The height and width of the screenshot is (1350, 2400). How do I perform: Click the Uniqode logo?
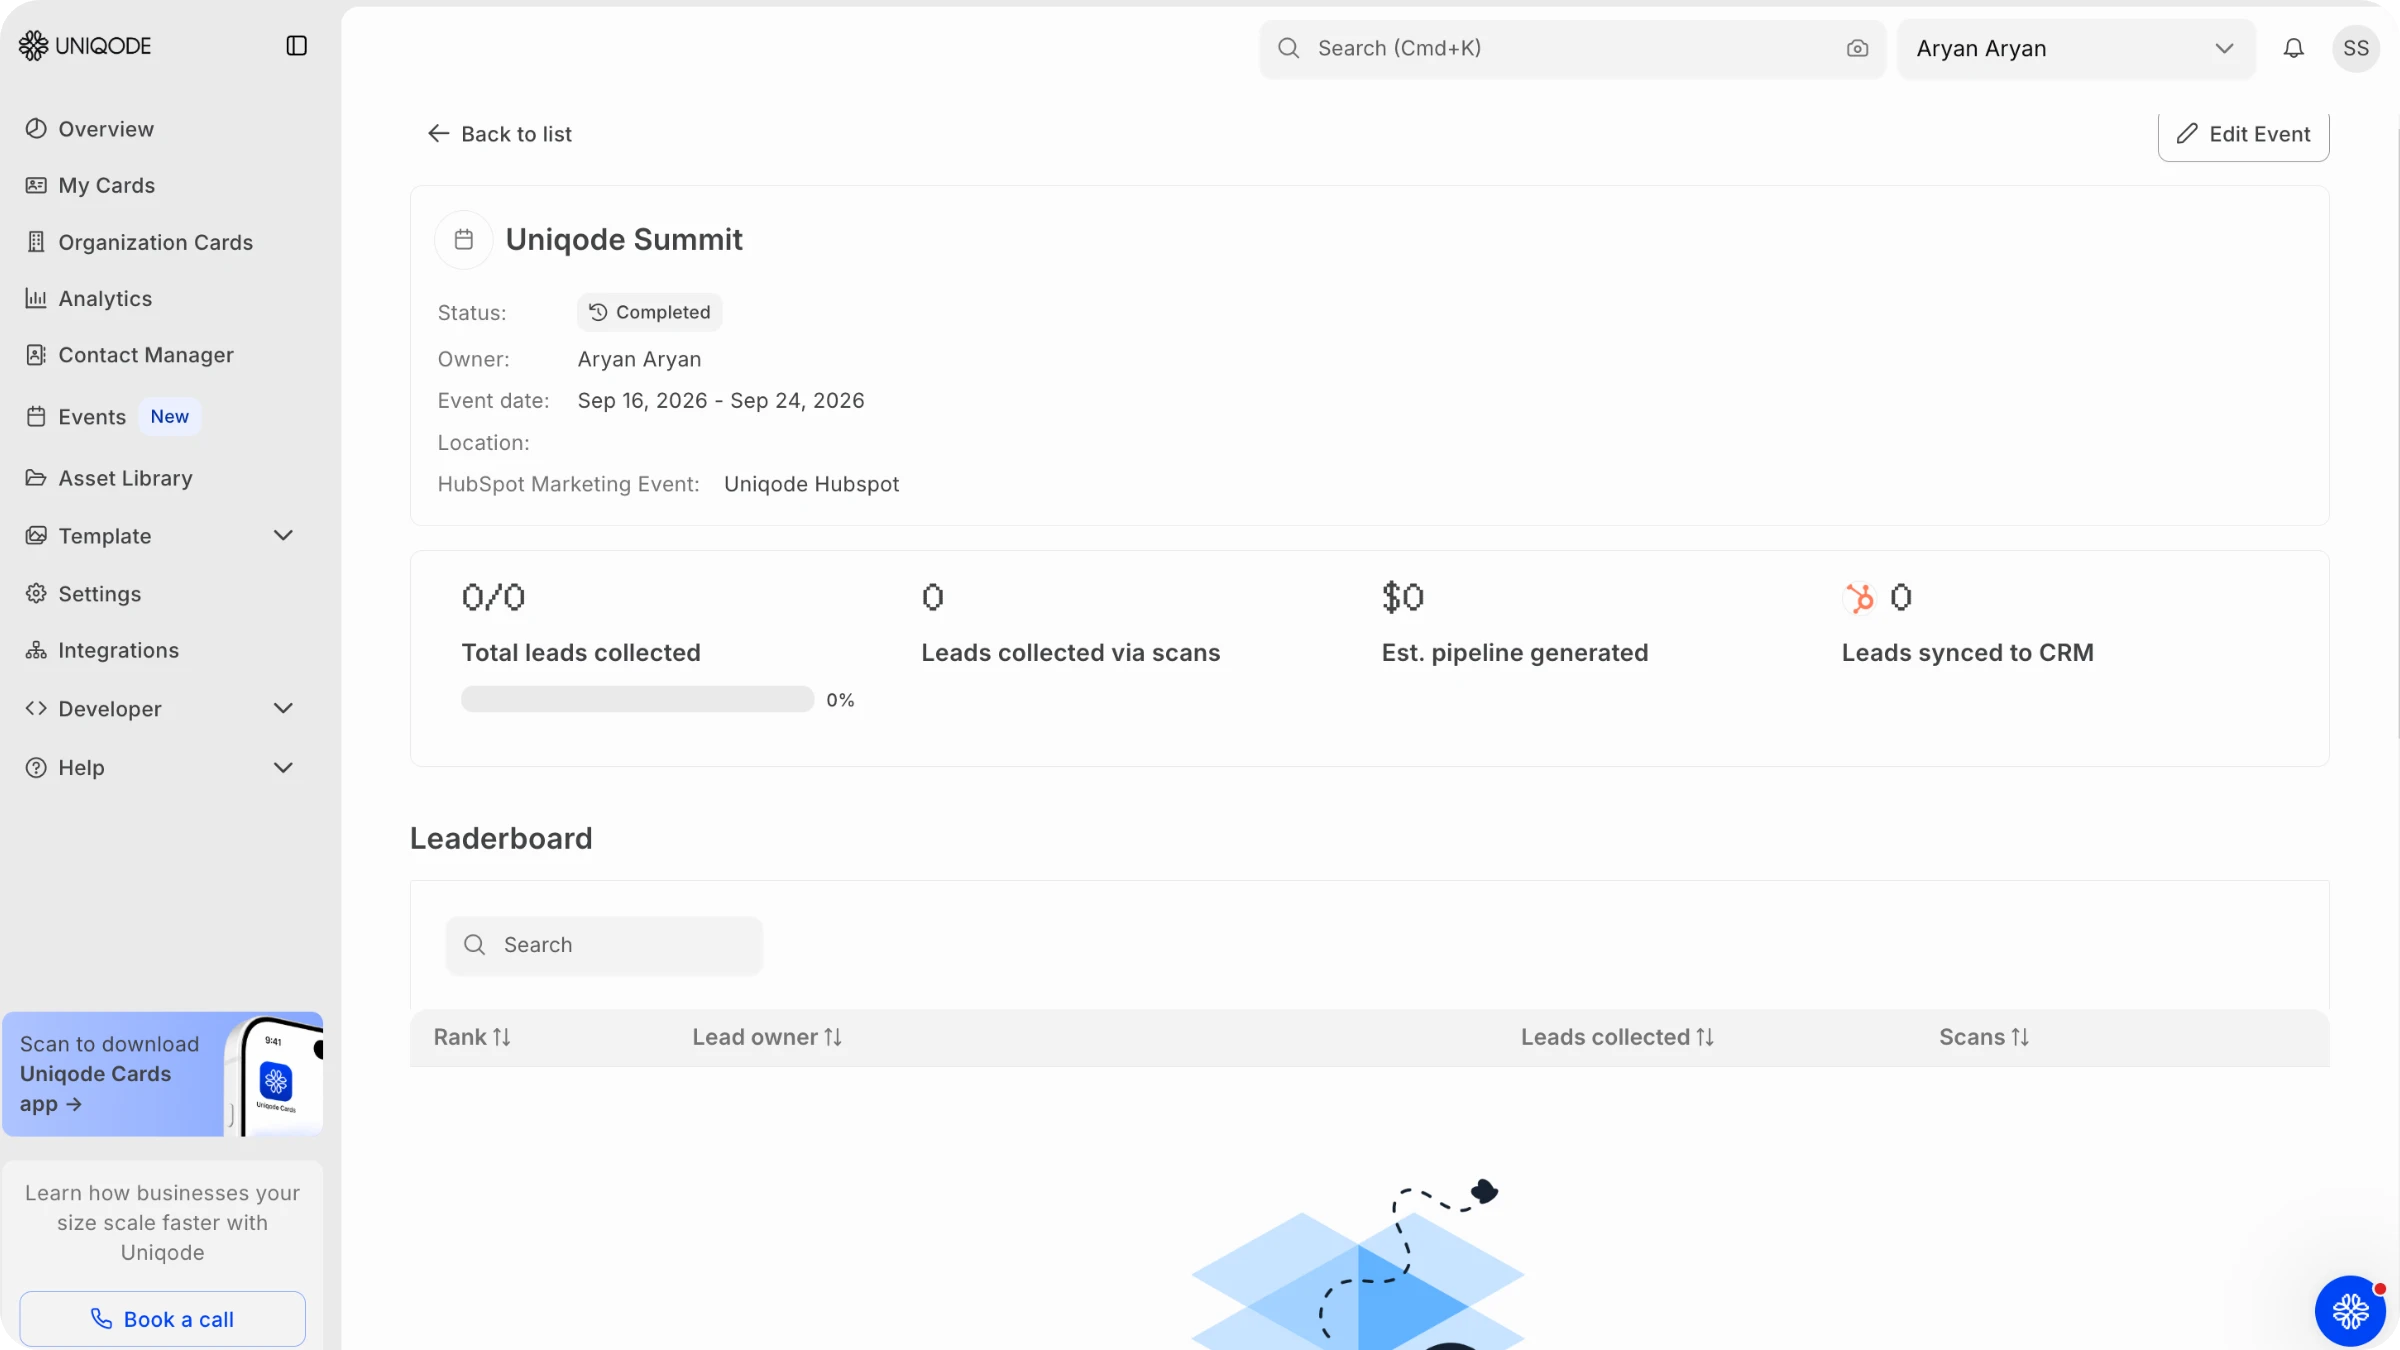pos(85,46)
